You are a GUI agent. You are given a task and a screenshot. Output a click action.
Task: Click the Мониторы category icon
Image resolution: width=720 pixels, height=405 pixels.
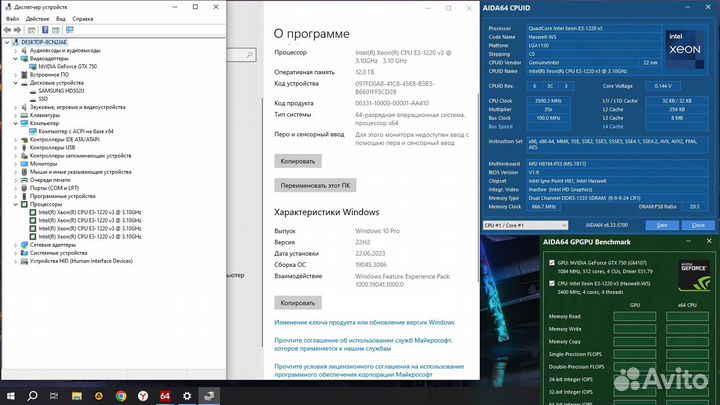pos(24,164)
